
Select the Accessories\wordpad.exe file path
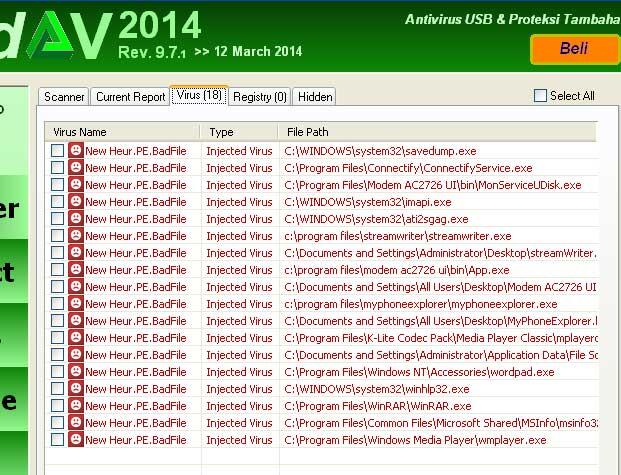419,372
